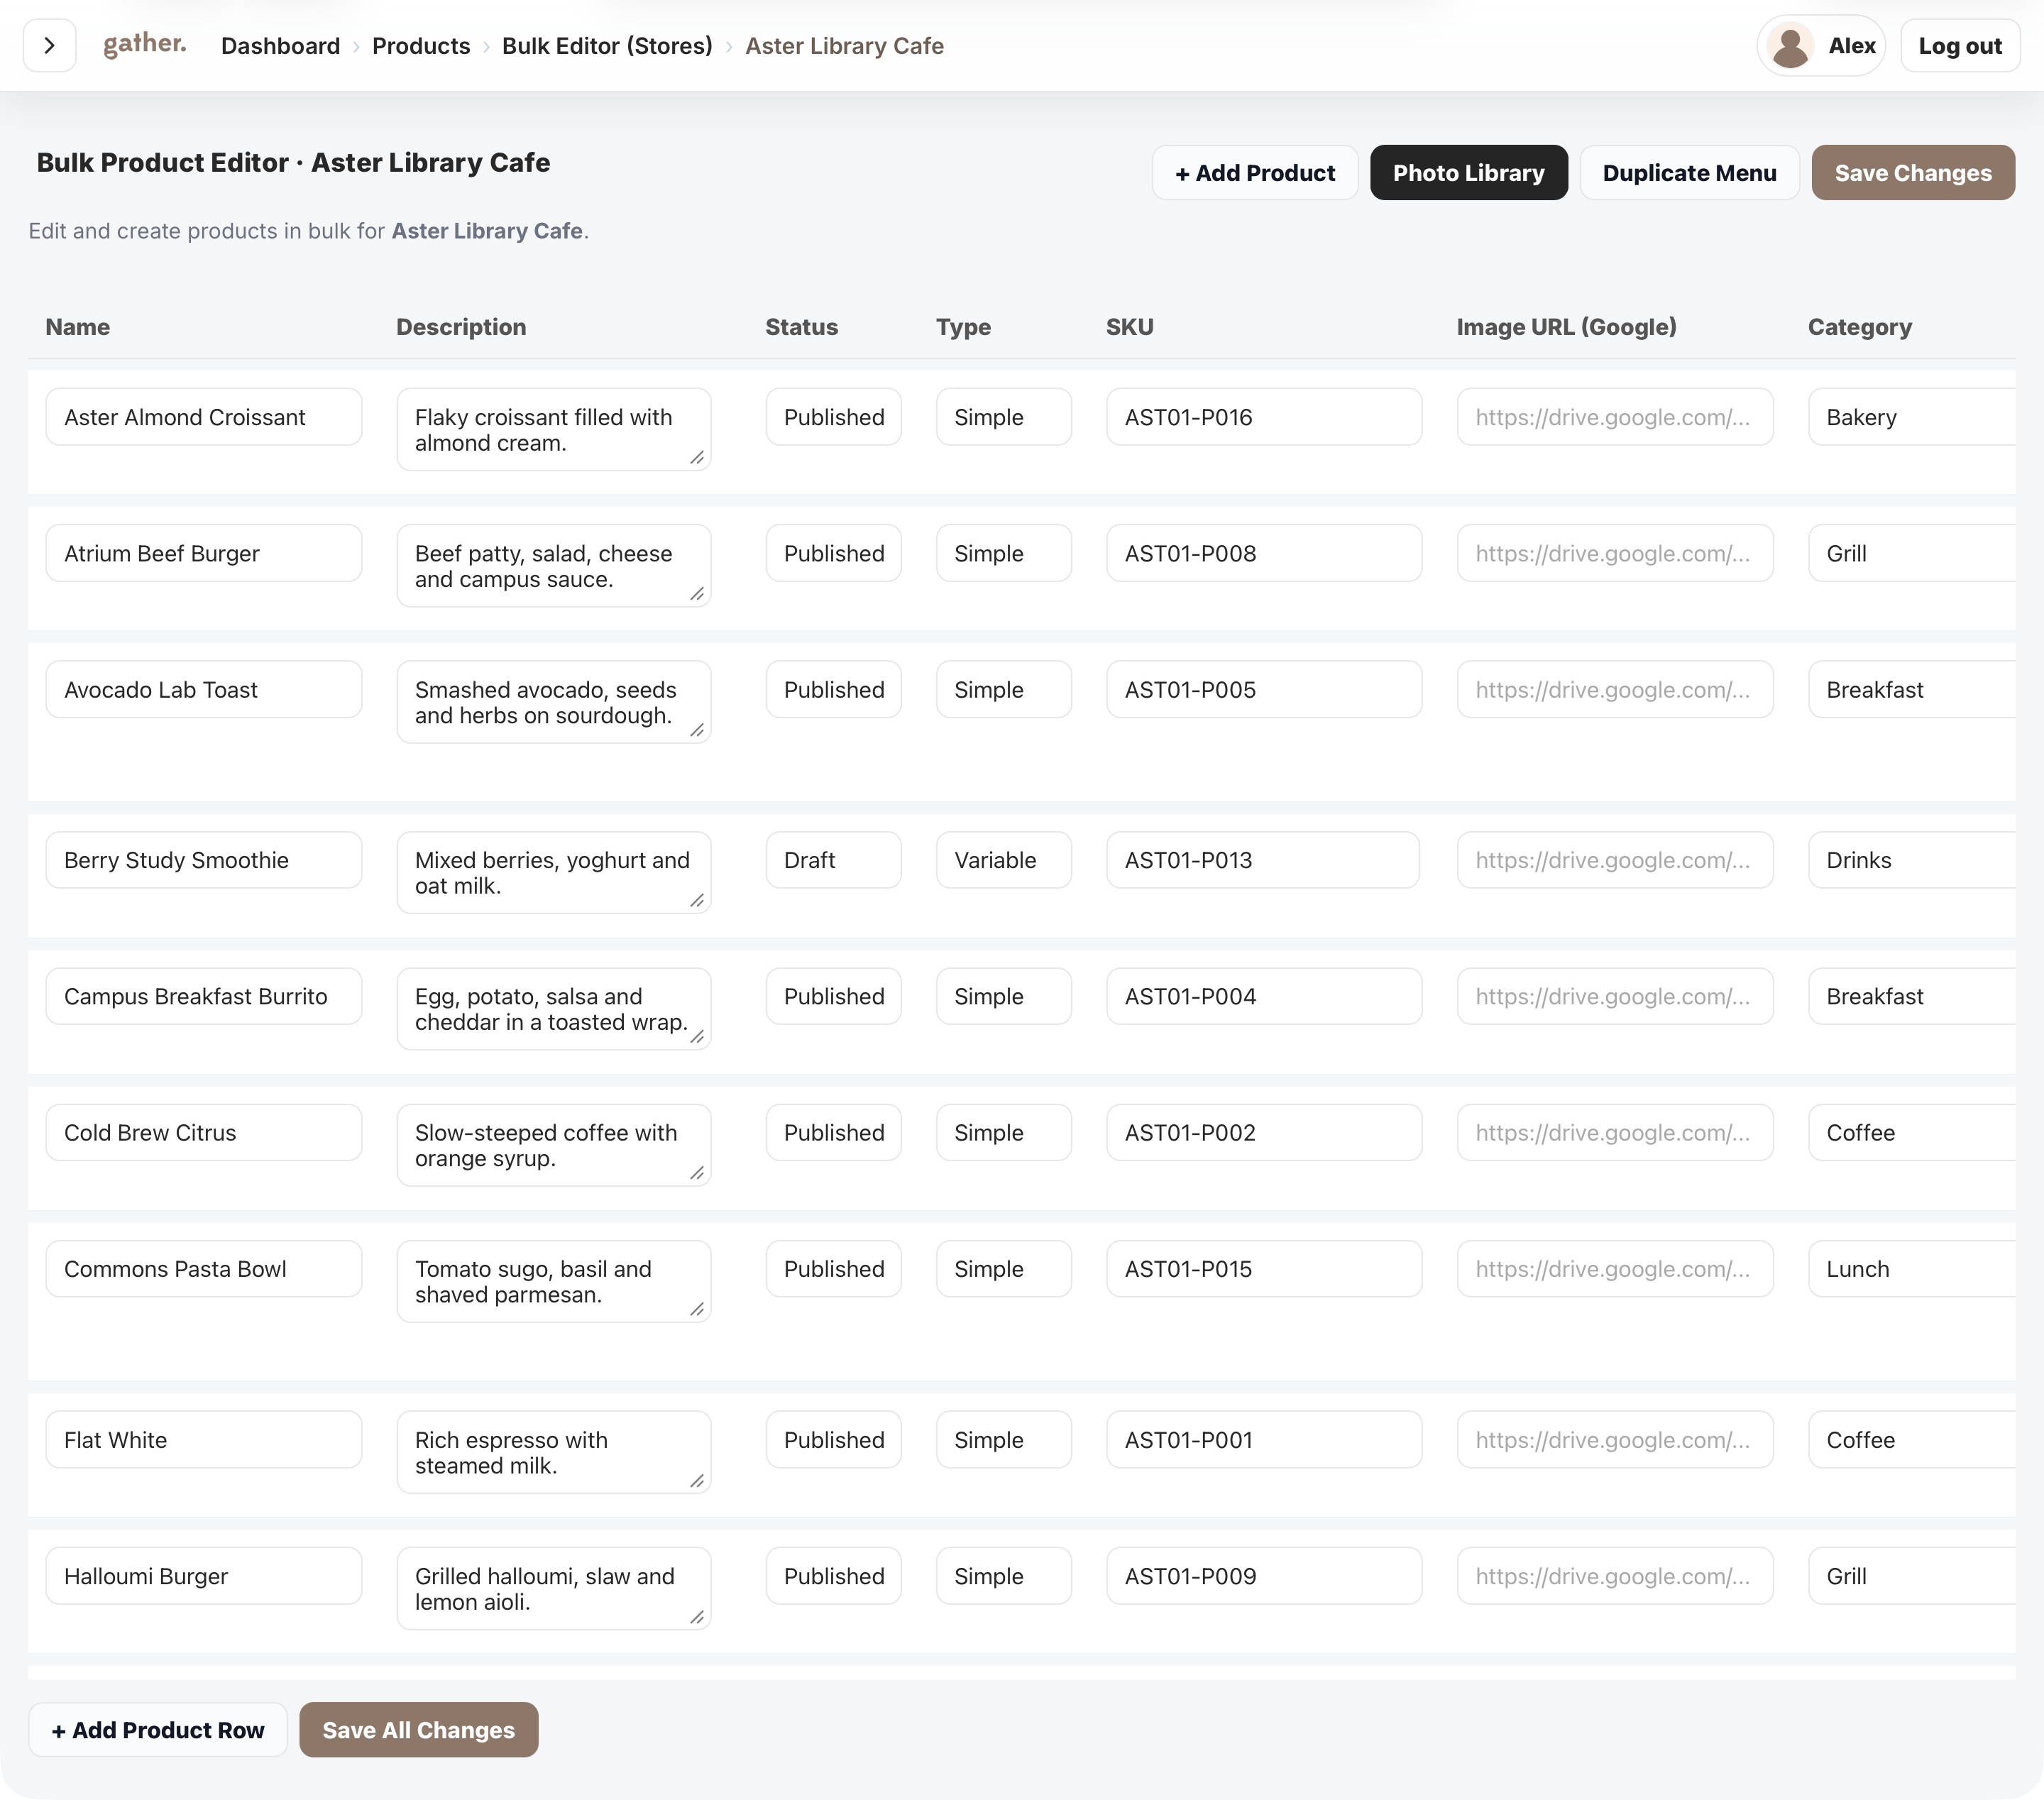Edit the Campus Breakfast Burrito name field
This screenshot has width=2044, height=1800.
(x=204, y=996)
